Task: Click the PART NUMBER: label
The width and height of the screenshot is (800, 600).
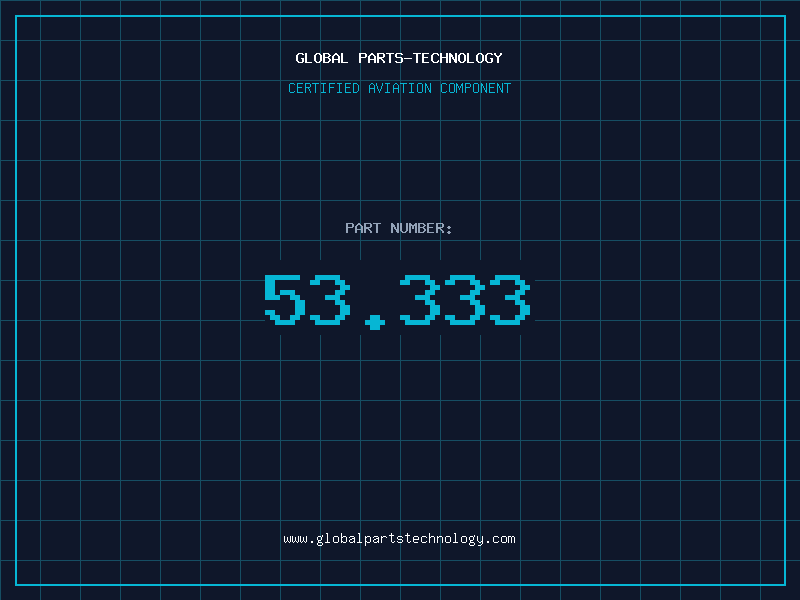Action: [399, 228]
